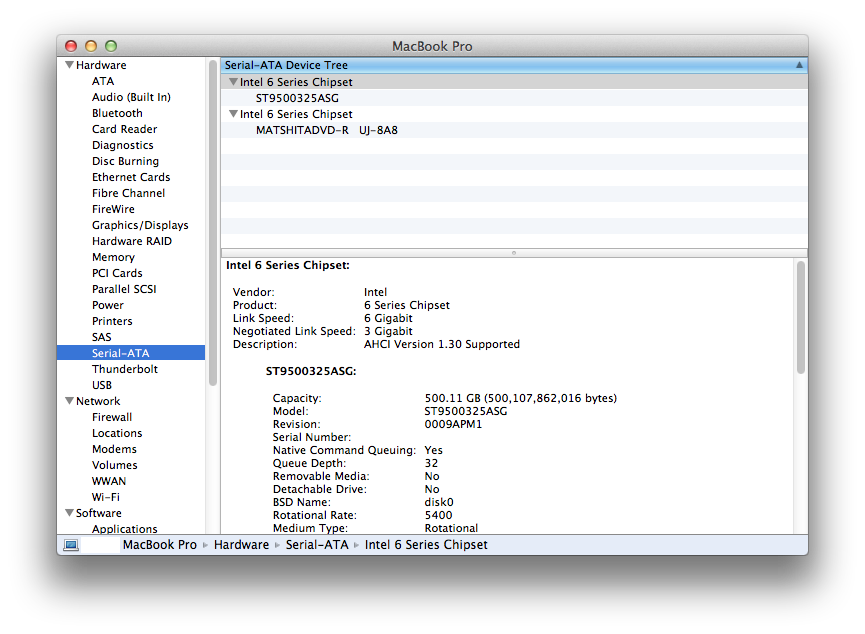Screen dimensions: 865x634
Task: Click the yellow minimize window button
Action: (91, 46)
